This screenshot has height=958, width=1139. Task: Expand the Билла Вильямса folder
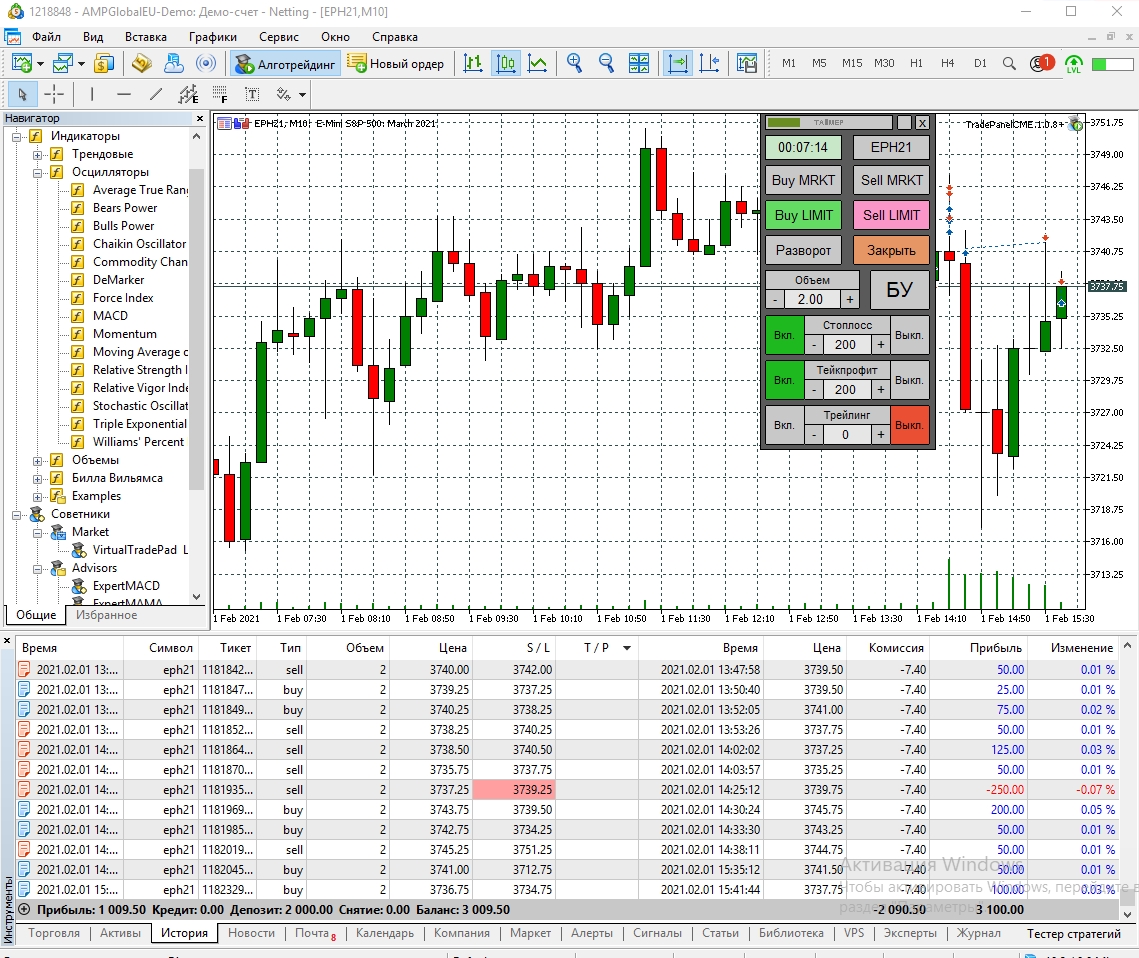[x=37, y=479]
